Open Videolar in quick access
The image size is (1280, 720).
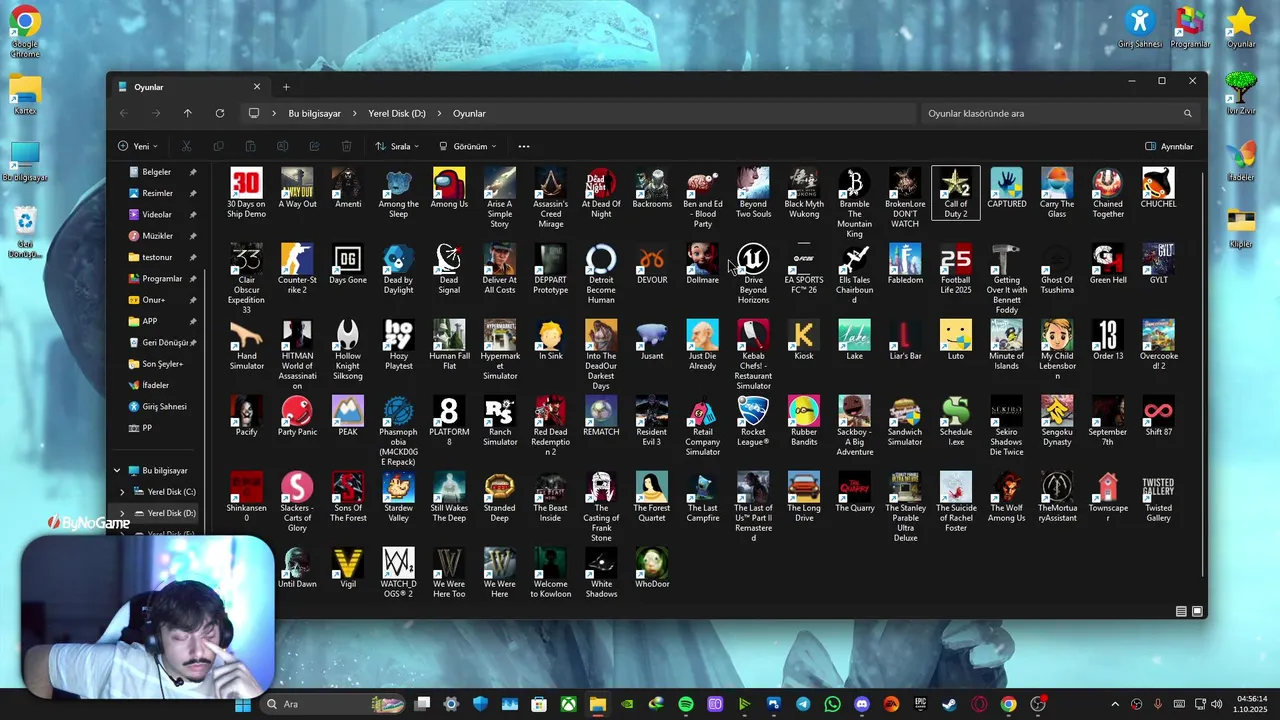click(x=157, y=214)
